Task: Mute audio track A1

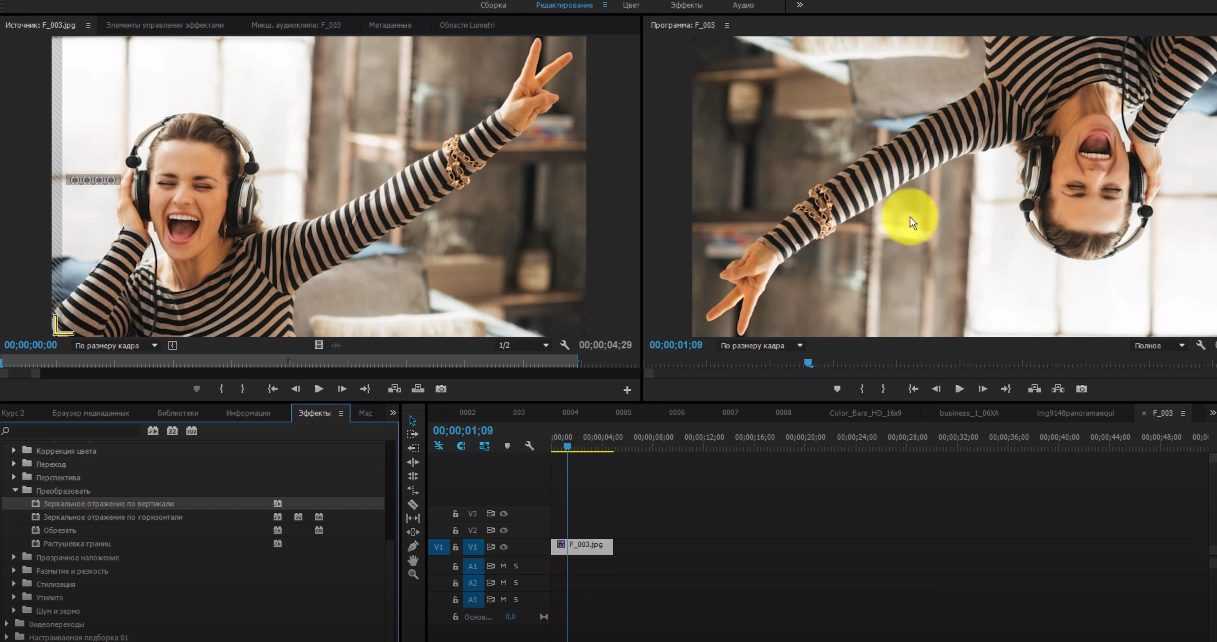Action: 503,566
